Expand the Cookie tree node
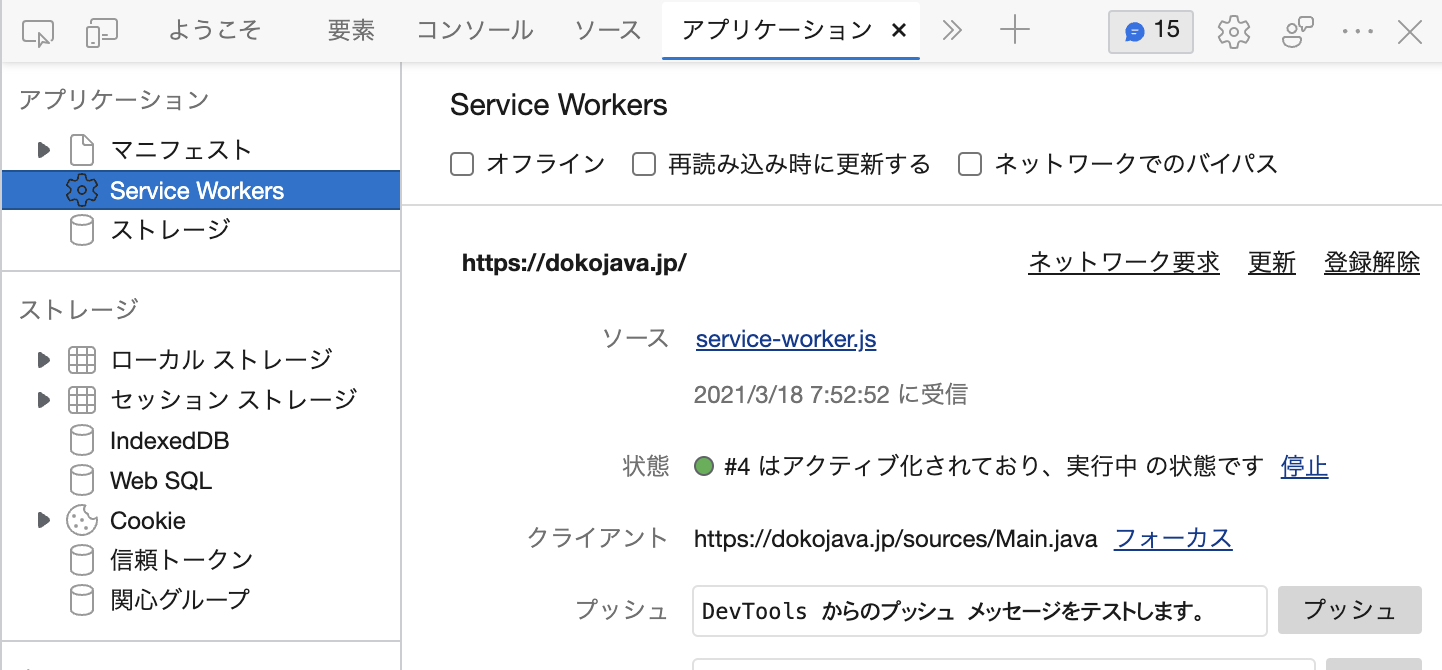The height and width of the screenshot is (670, 1442). [43, 520]
